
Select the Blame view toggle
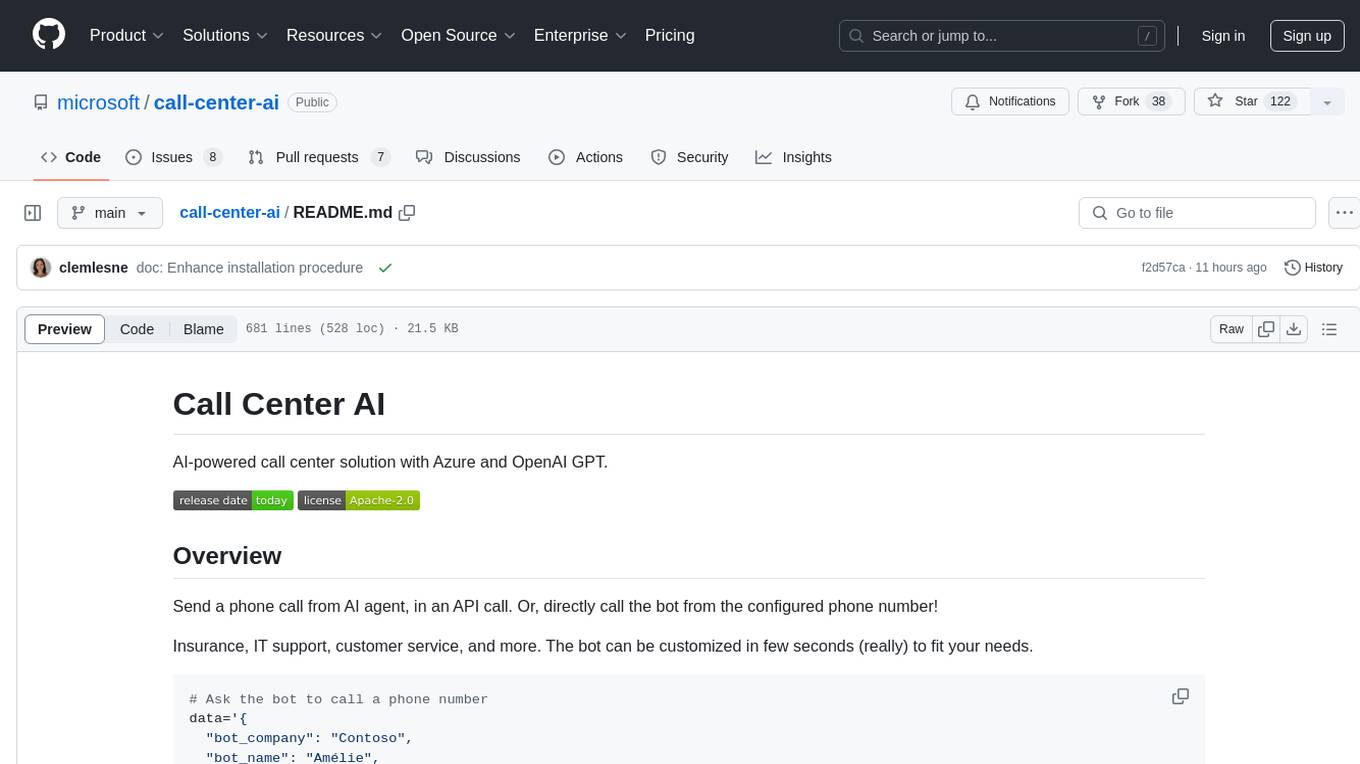(203, 329)
